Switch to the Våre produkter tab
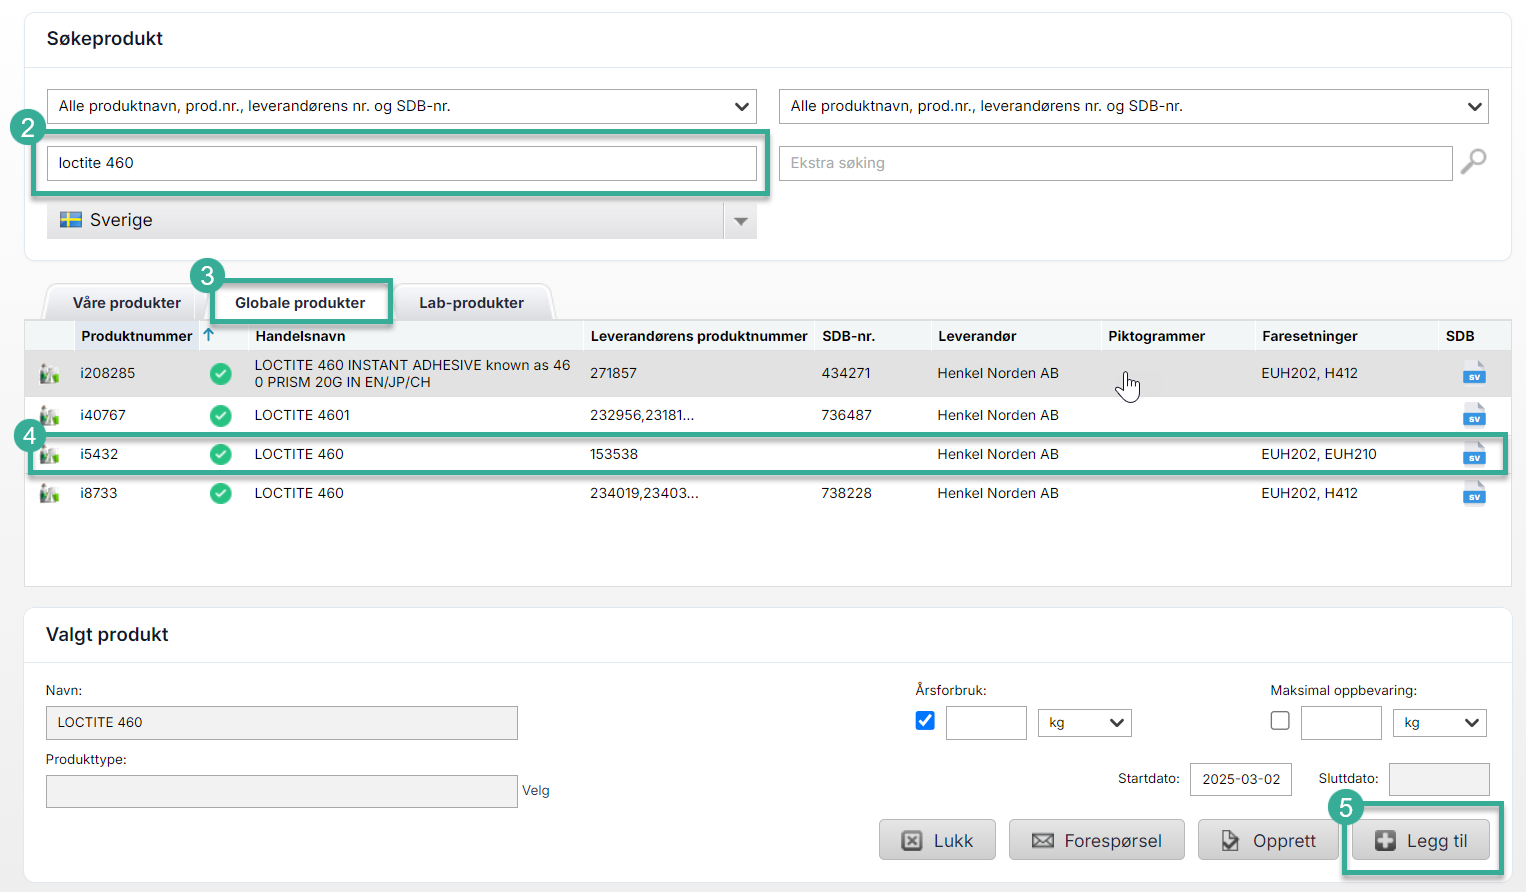 point(127,303)
